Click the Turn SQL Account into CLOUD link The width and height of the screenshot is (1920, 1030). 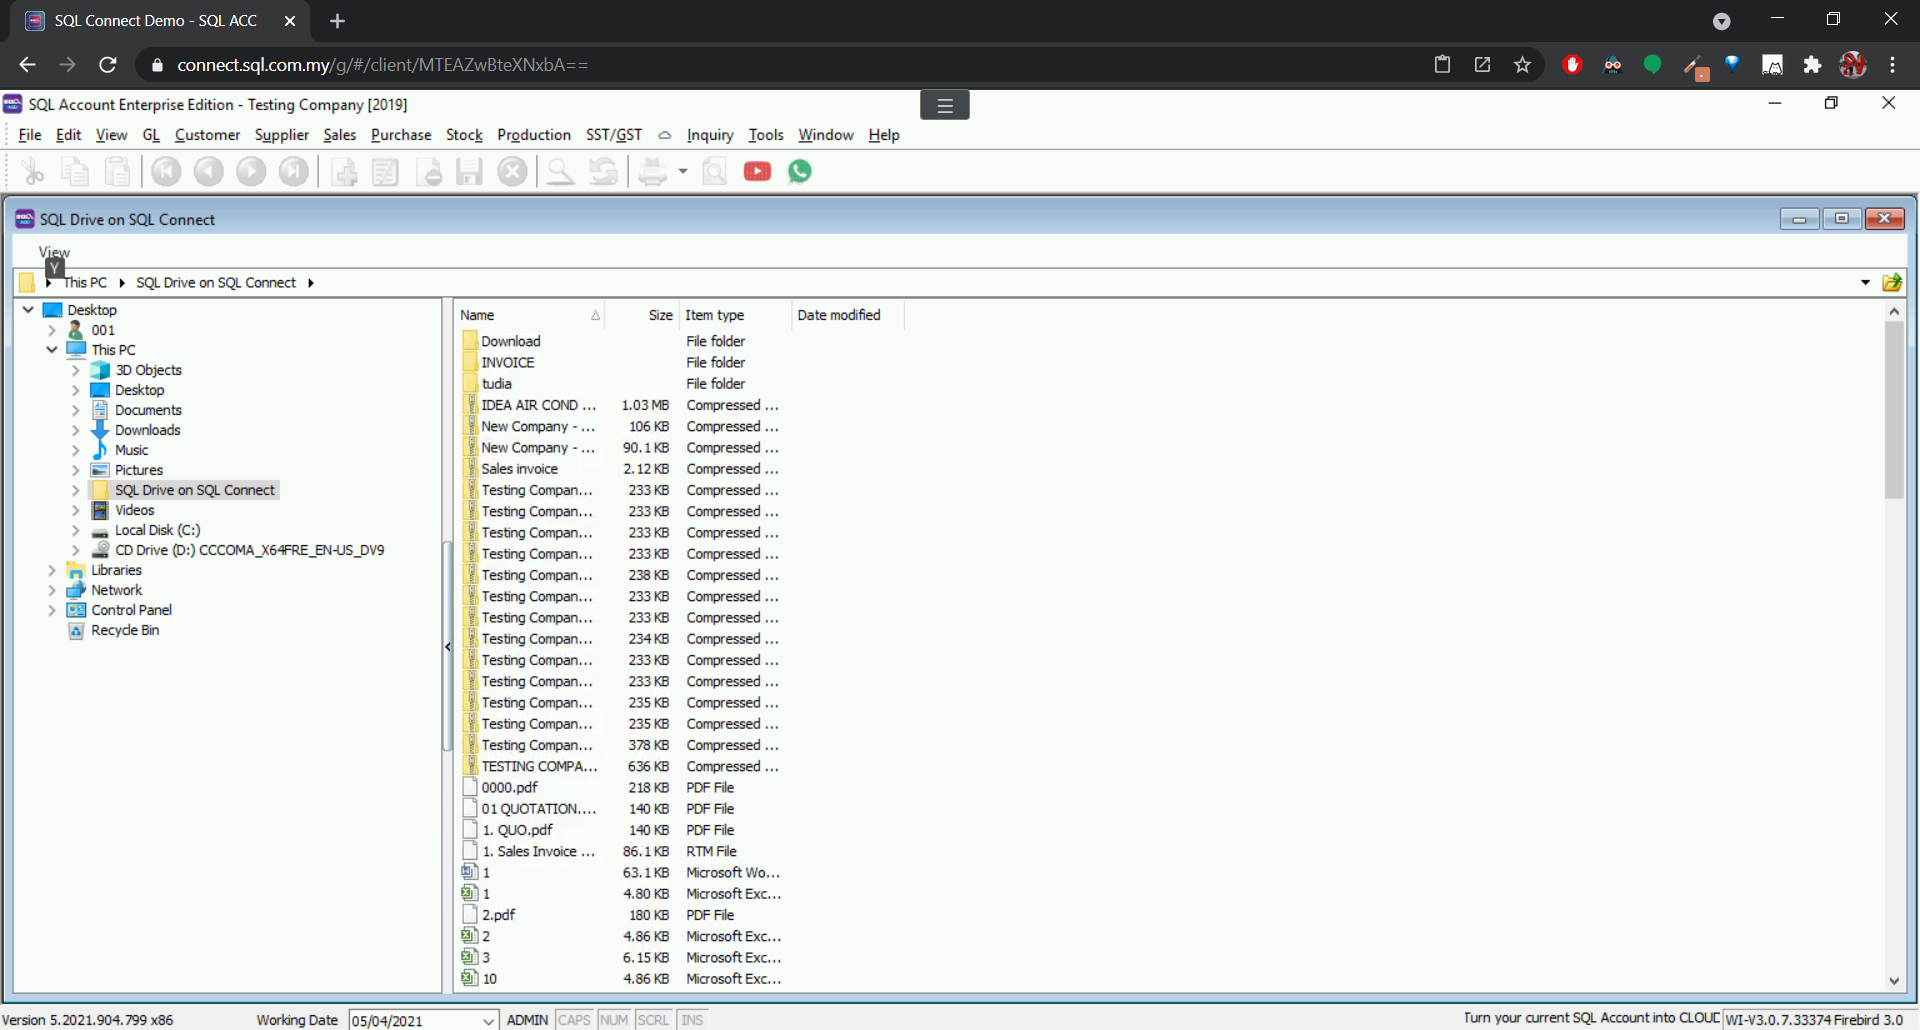(x=1590, y=1018)
